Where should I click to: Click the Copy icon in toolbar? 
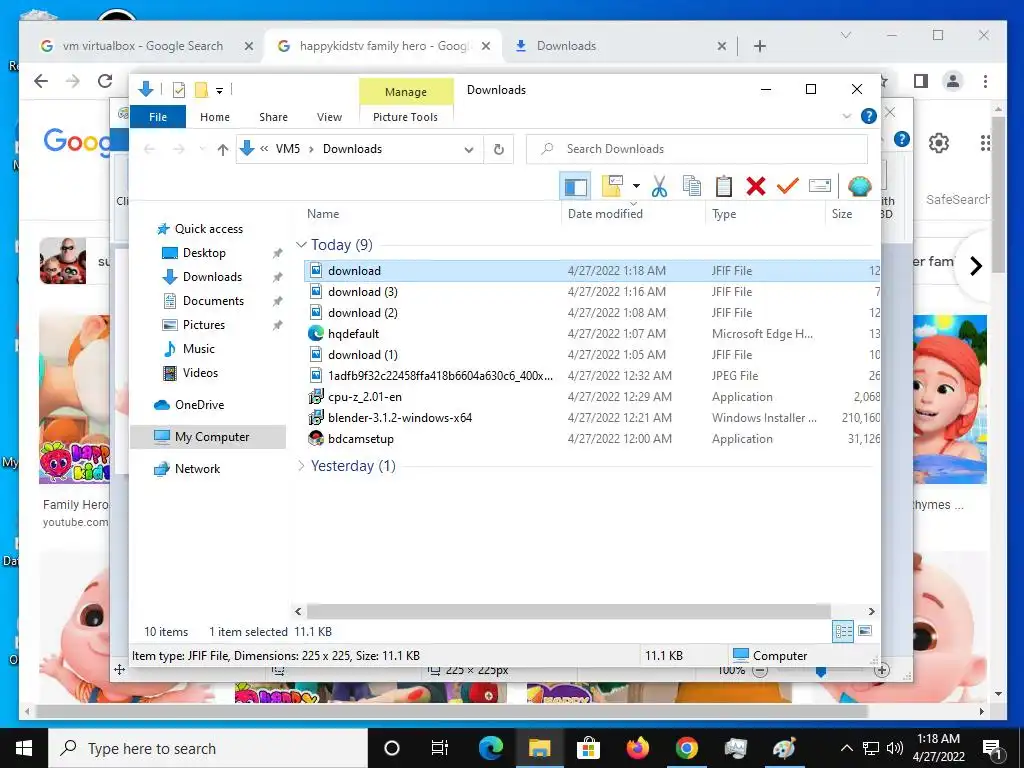point(692,186)
